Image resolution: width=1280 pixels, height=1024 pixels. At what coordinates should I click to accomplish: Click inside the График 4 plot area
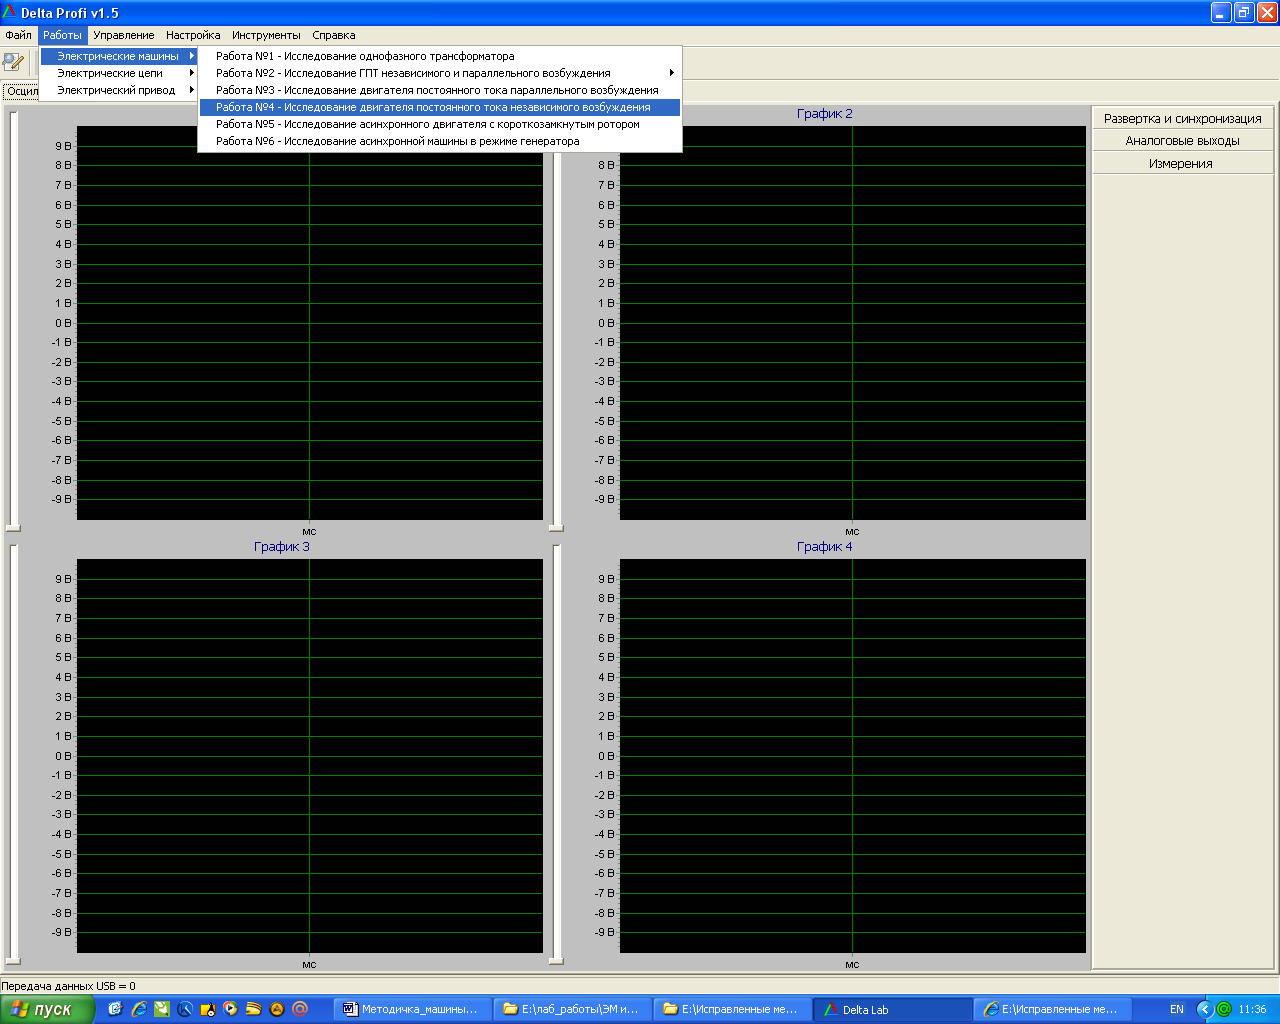[x=853, y=756]
